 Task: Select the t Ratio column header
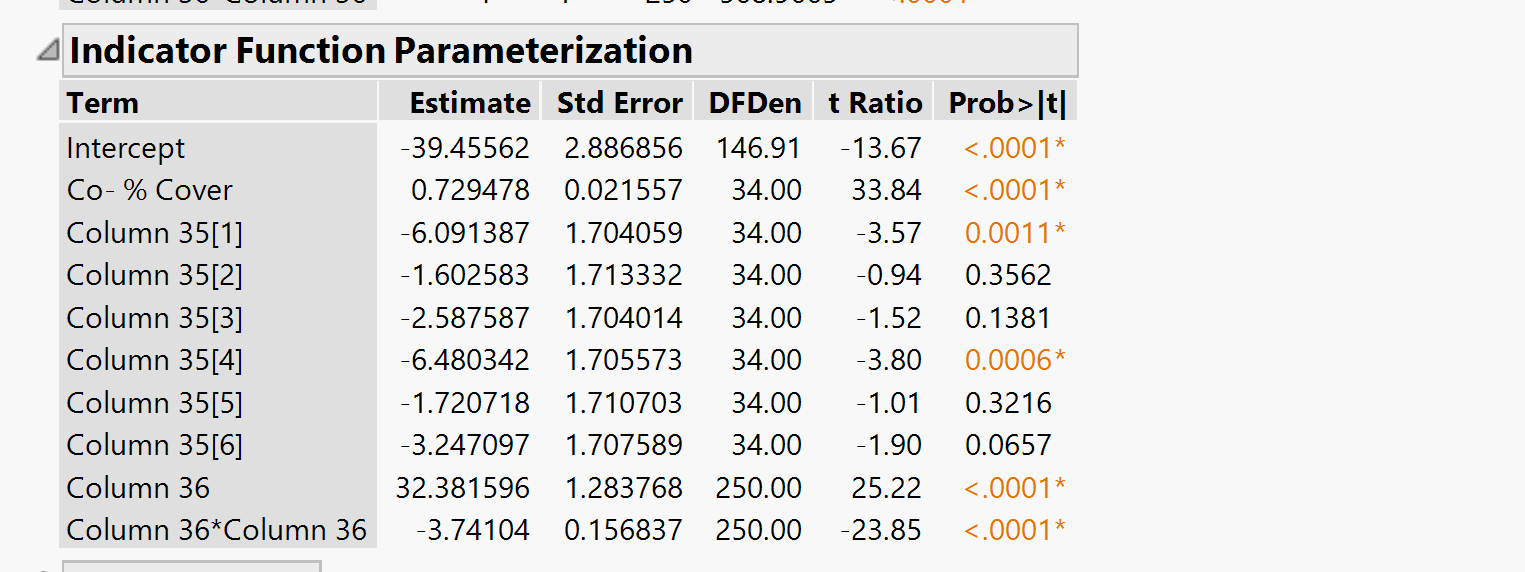point(874,103)
